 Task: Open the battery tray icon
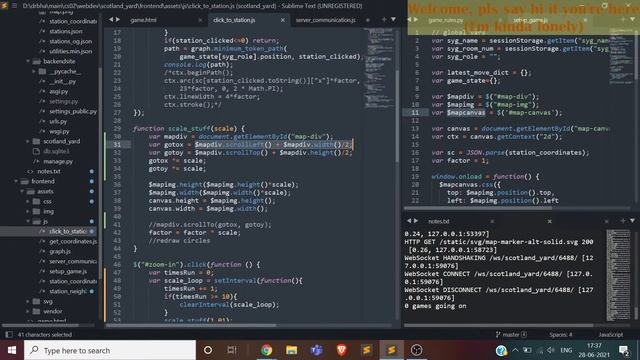pyautogui.click(x=527, y=350)
